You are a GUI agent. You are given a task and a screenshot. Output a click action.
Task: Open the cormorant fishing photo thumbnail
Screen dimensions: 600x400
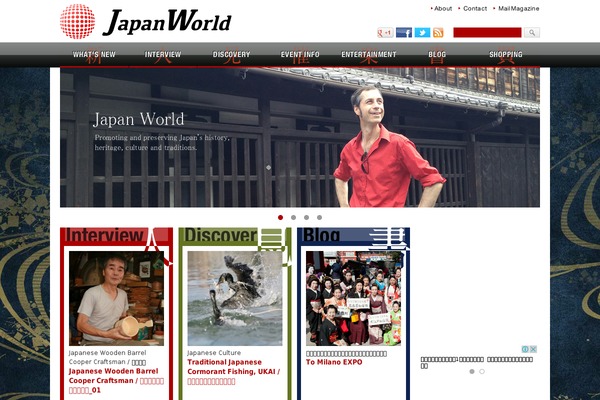pos(235,299)
